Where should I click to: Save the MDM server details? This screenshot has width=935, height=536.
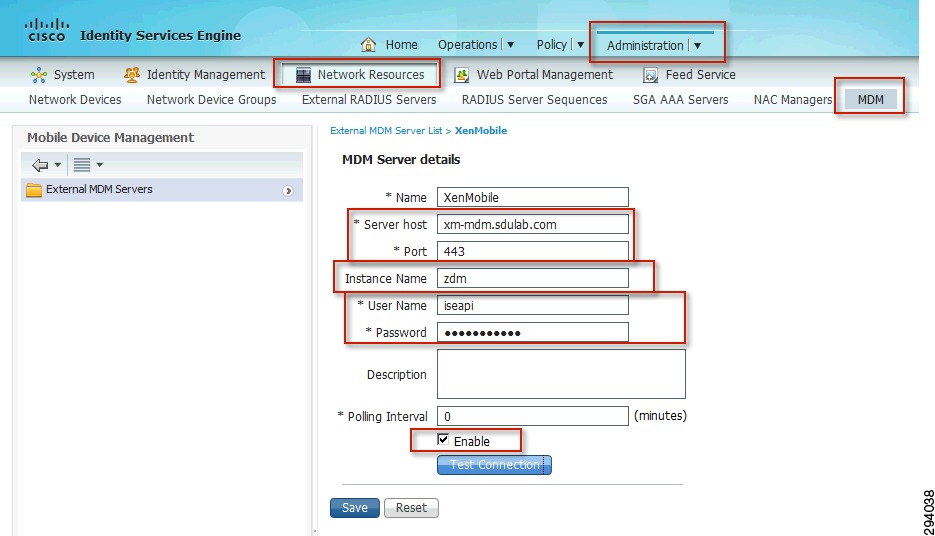[x=355, y=508]
